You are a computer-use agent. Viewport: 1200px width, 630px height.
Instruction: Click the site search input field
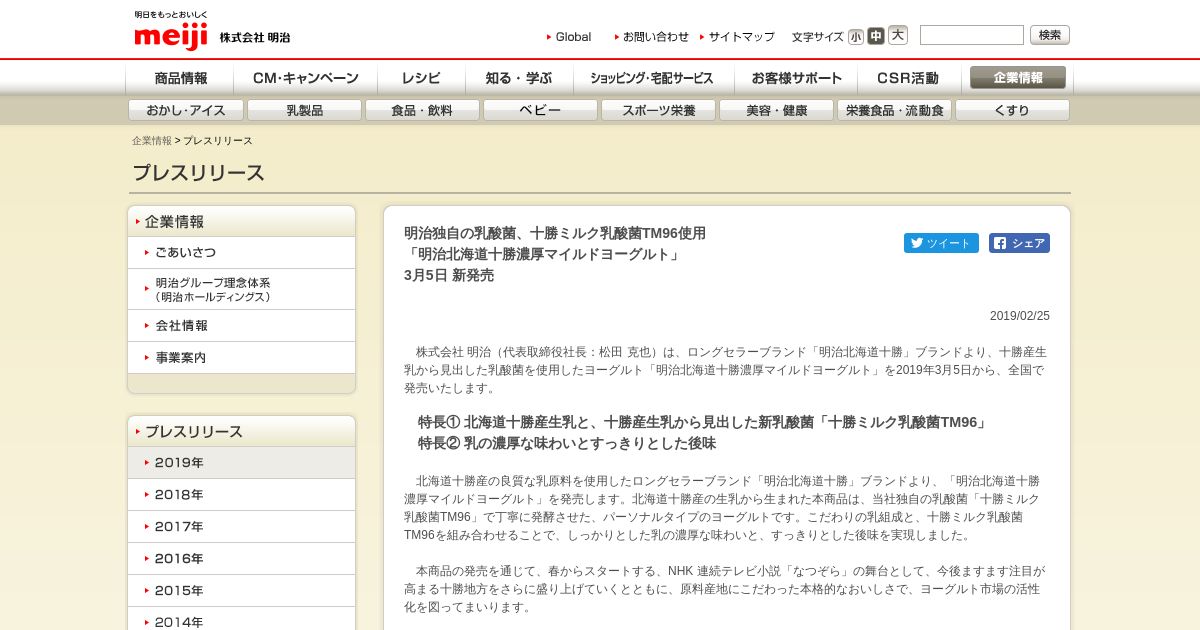[972, 35]
